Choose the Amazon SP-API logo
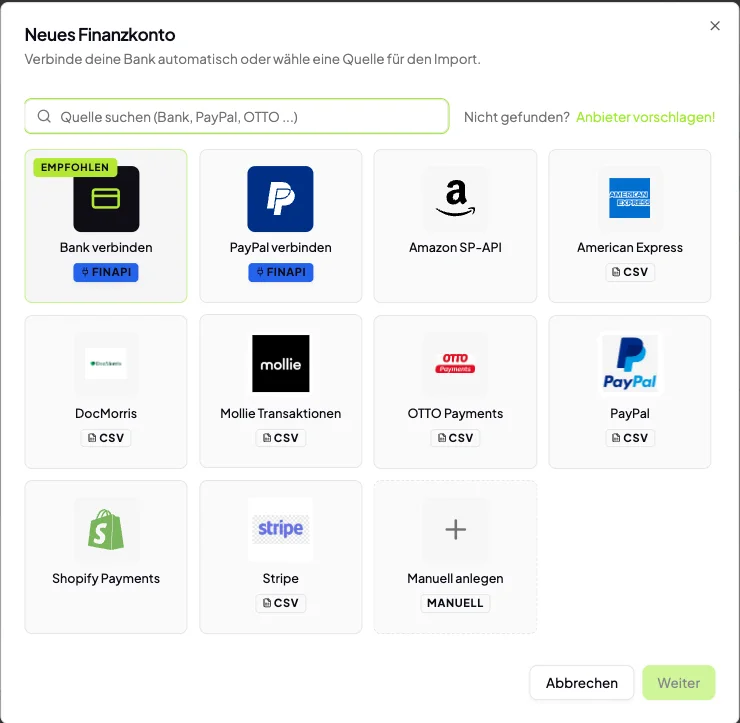This screenshot has height=723, width=740. (x=455, y=199)
